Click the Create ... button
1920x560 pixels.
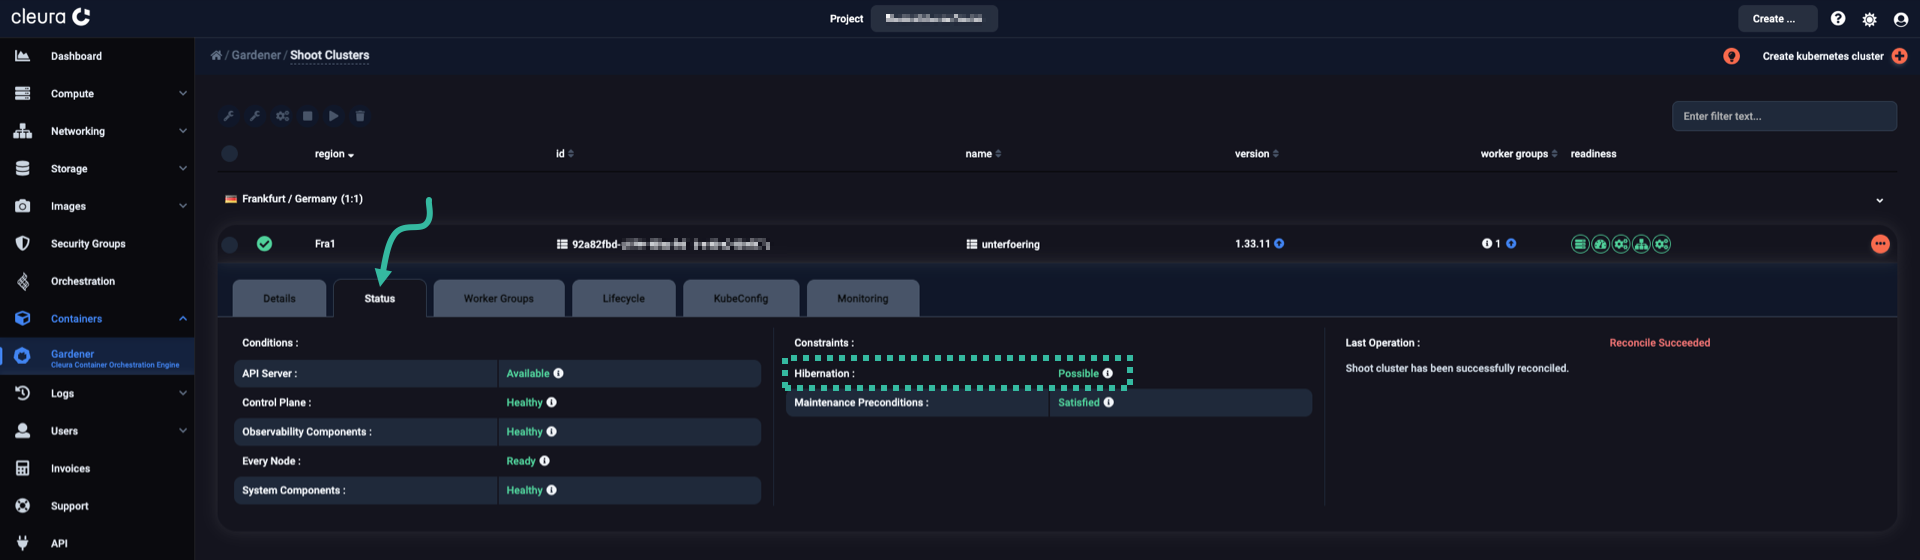point(1777,19)
